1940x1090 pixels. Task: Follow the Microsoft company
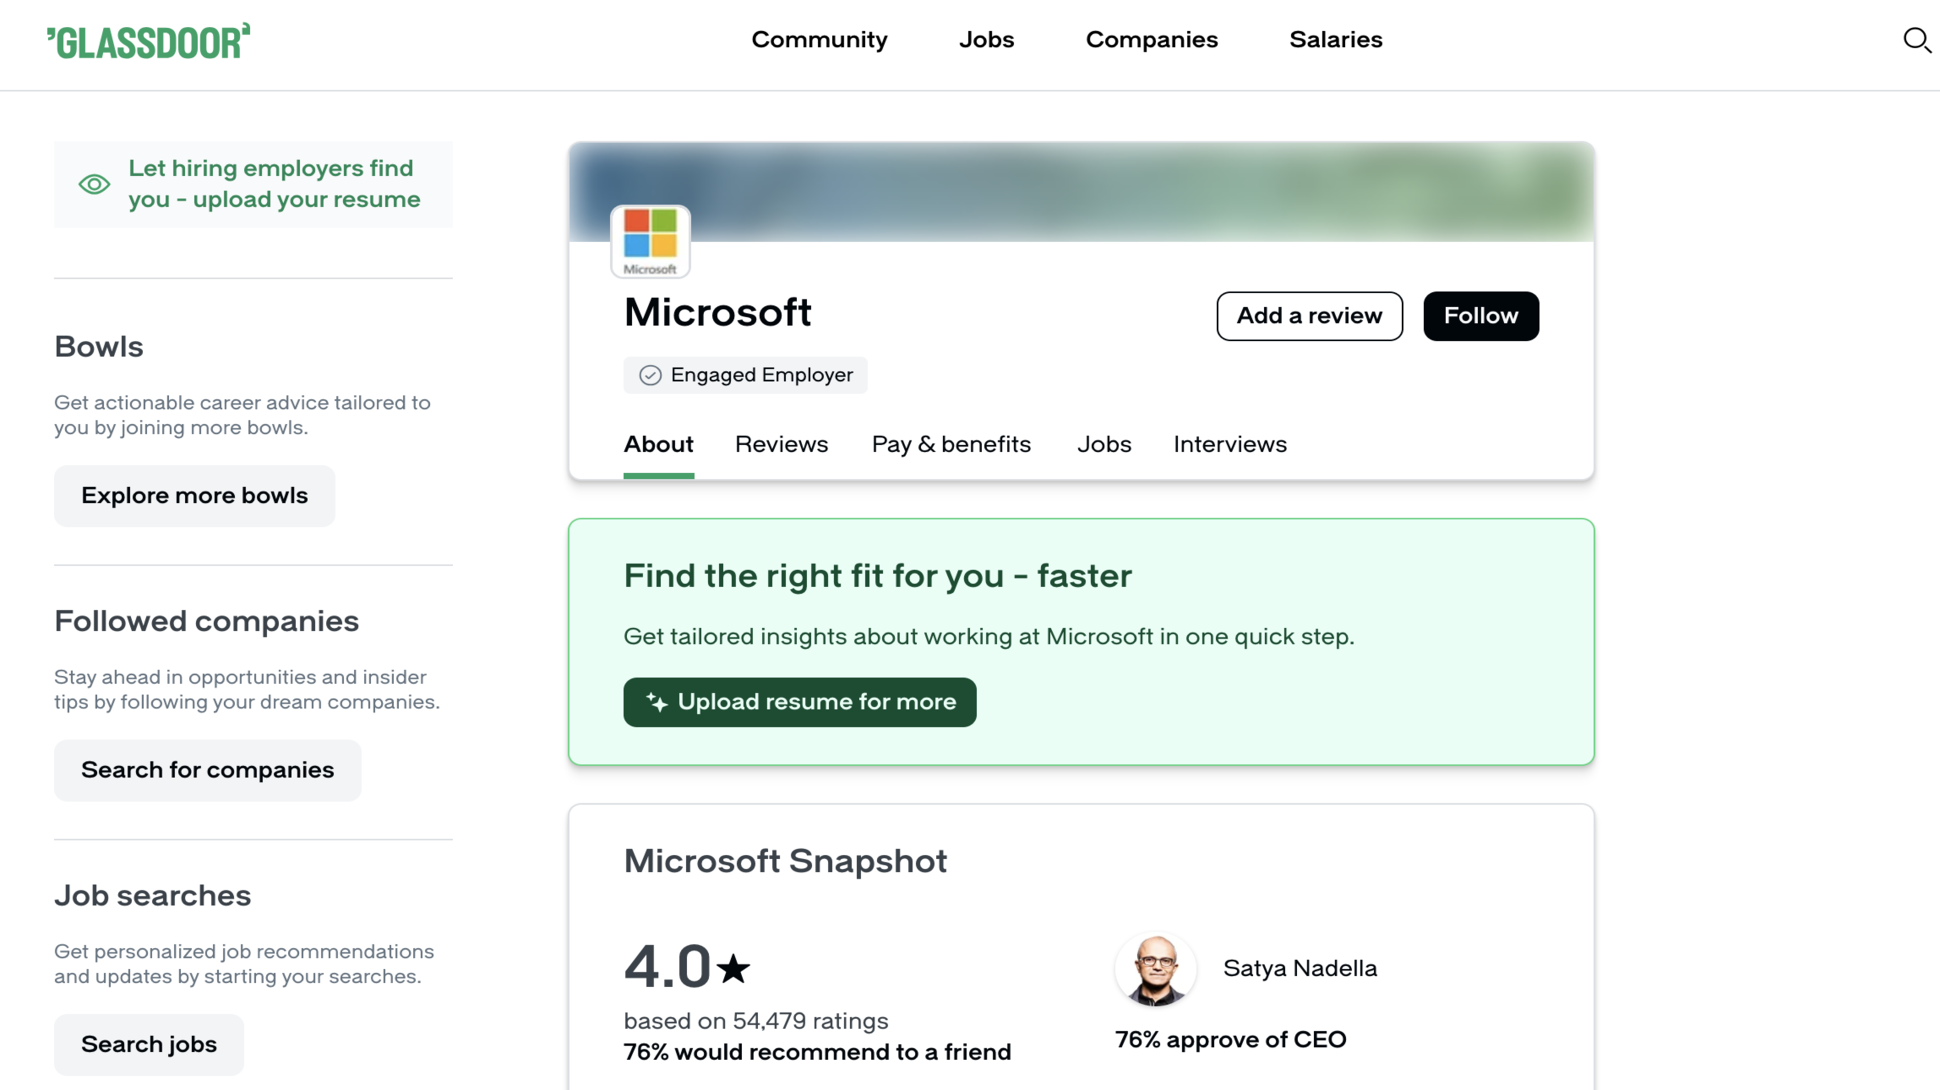click(1481, 316)
